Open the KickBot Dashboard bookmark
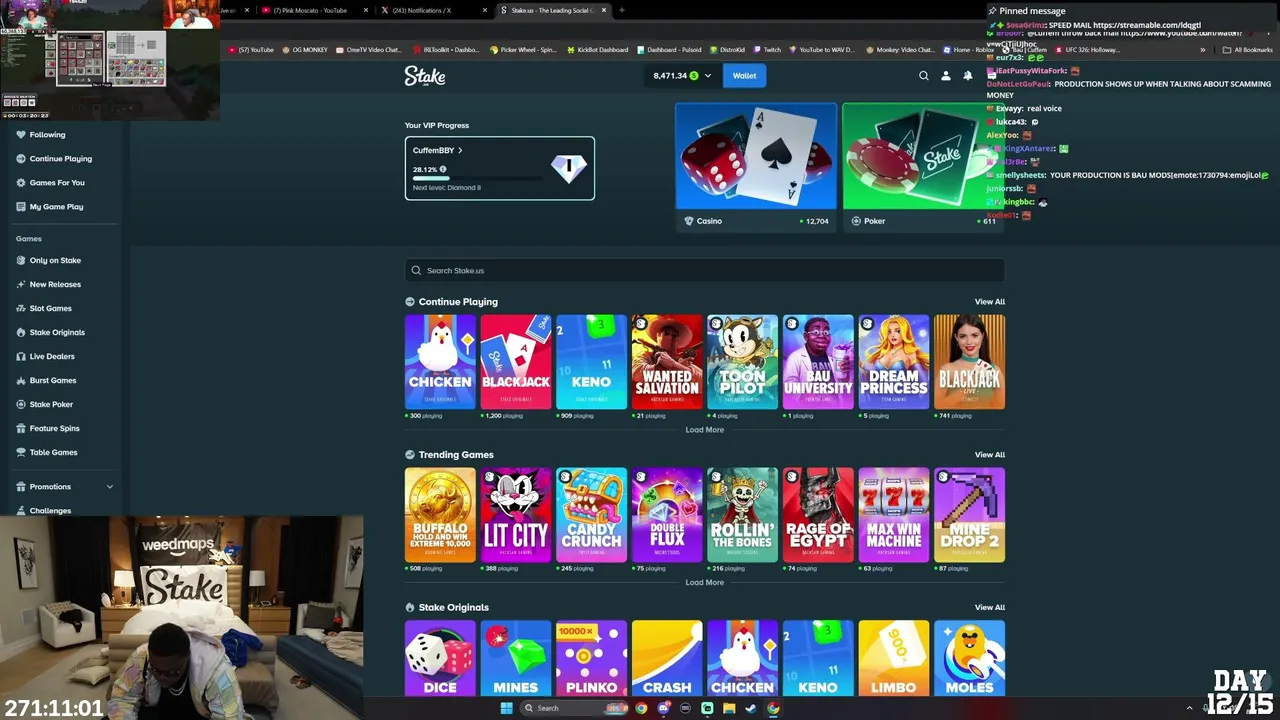 tap(598, 50)
